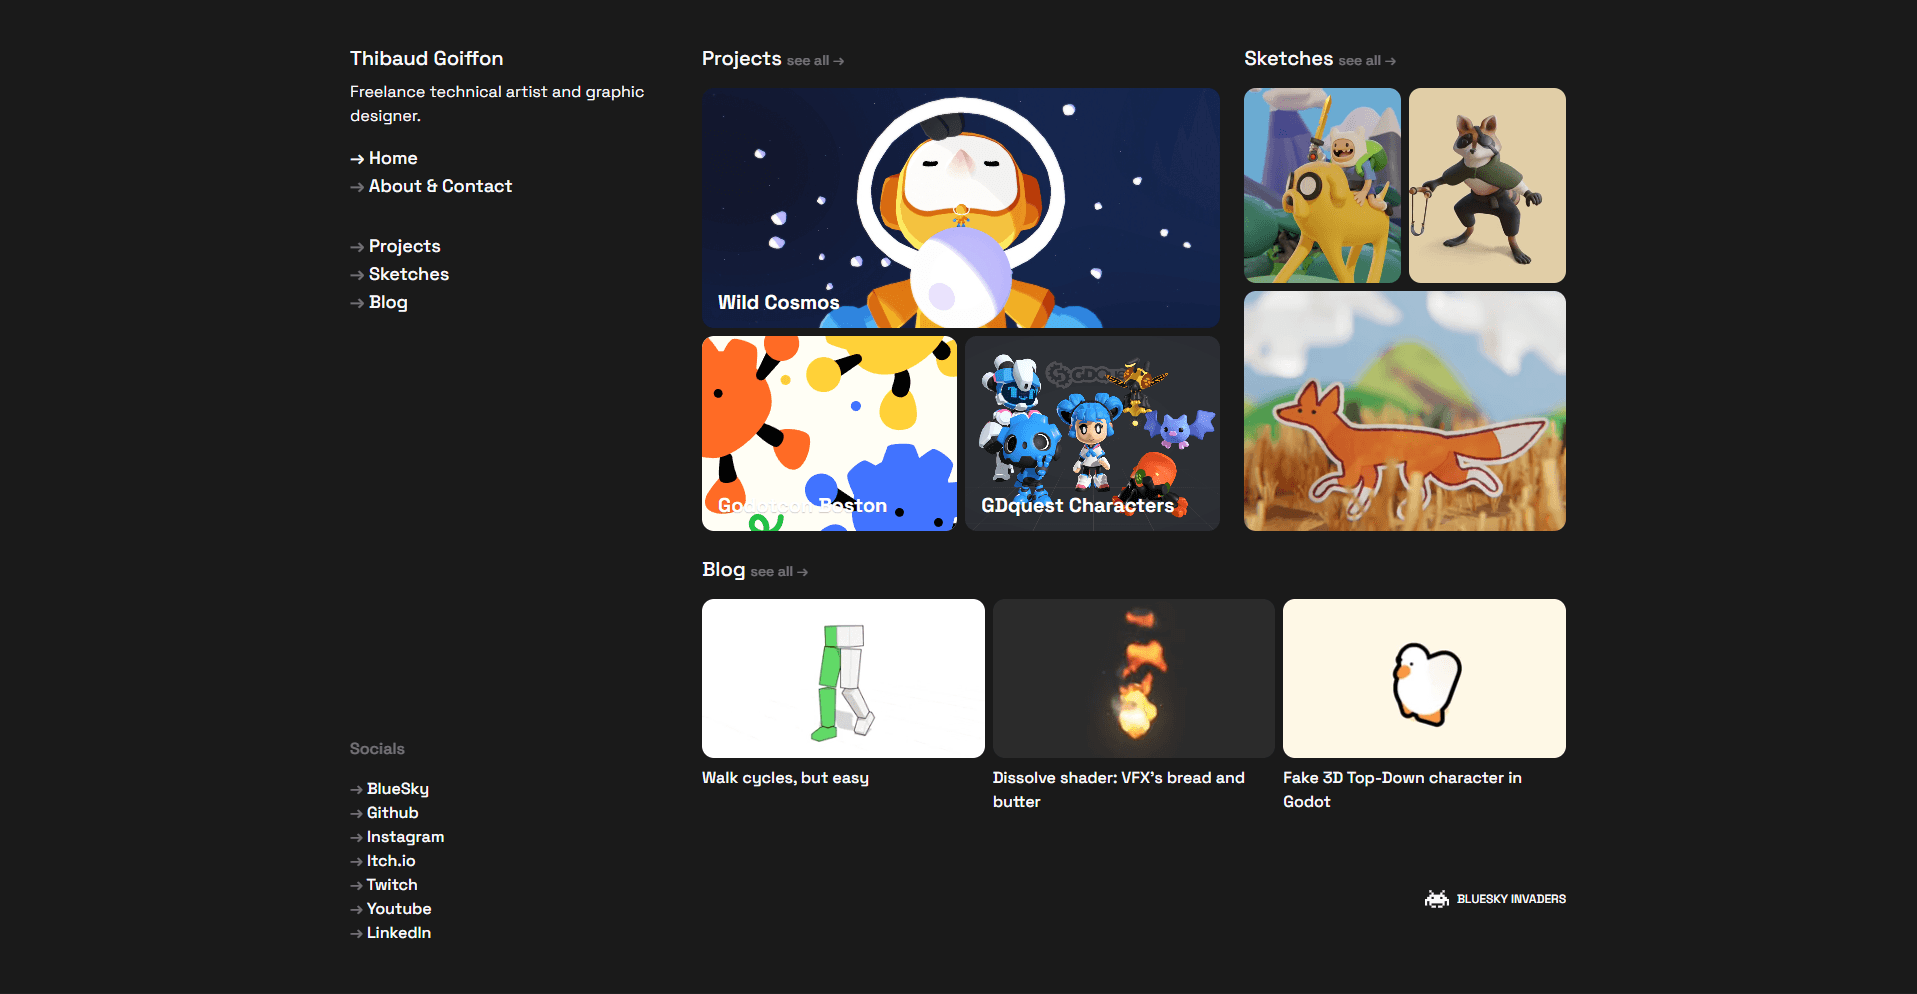Open the duck character blog thumbnail

point(1424,678)
